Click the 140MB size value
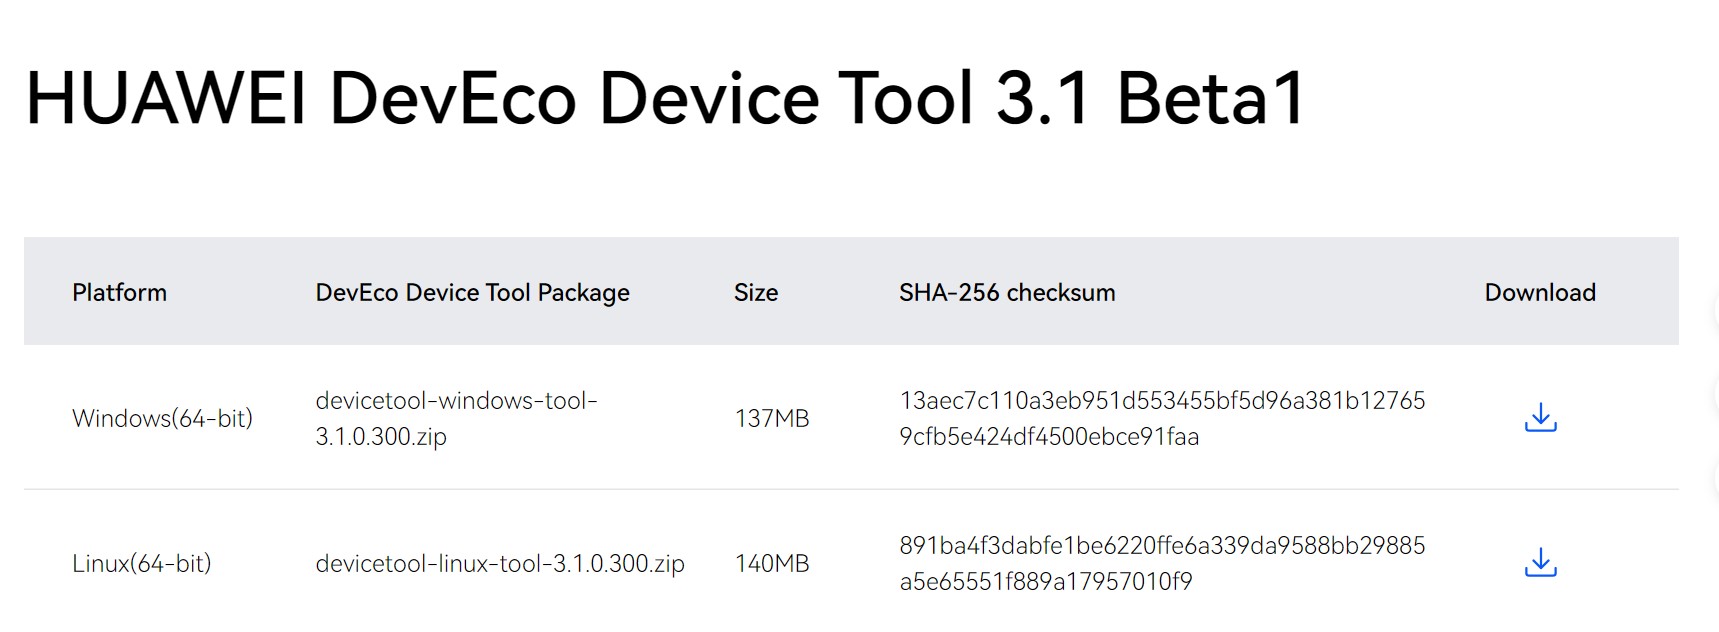Screen dimensions: 1719x632 (771, 563)
